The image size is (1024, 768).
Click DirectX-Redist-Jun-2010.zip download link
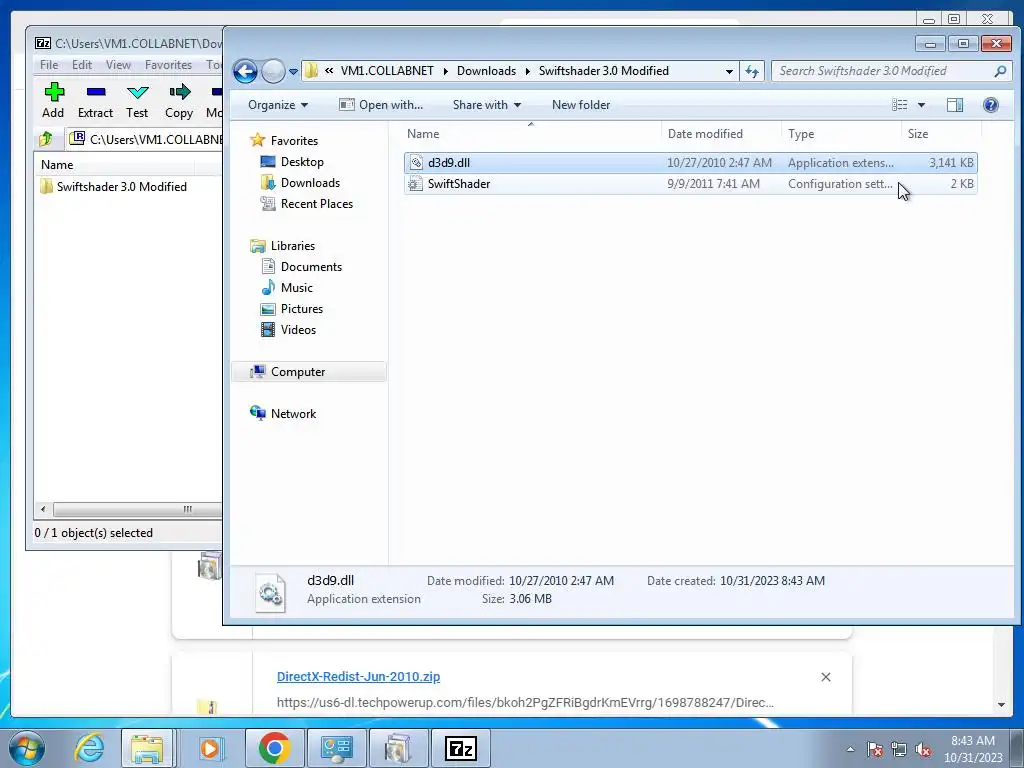358,677
